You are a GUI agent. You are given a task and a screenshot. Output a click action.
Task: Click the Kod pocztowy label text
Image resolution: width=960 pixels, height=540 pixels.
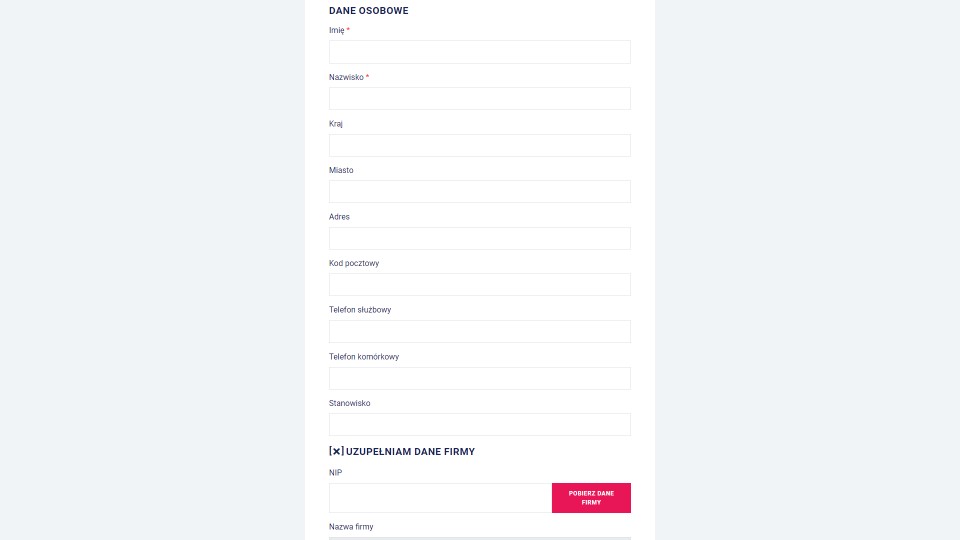pos(354,263)
